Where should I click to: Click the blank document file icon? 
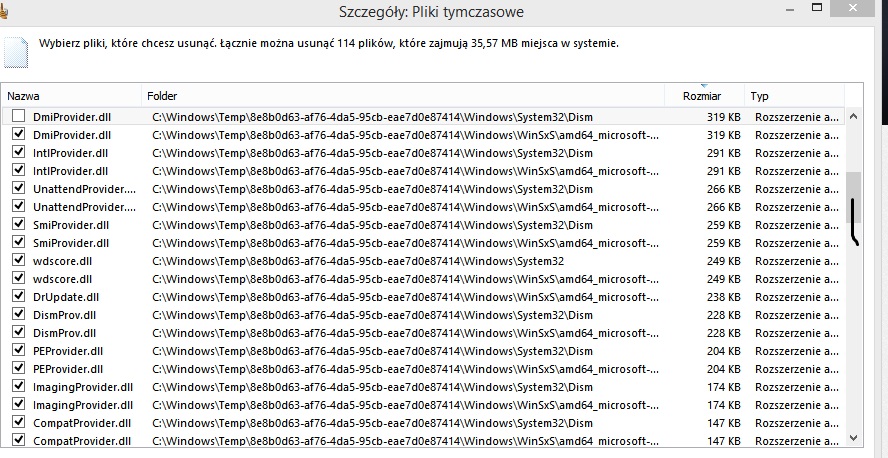pyautogui.click(x=15, y=53)
